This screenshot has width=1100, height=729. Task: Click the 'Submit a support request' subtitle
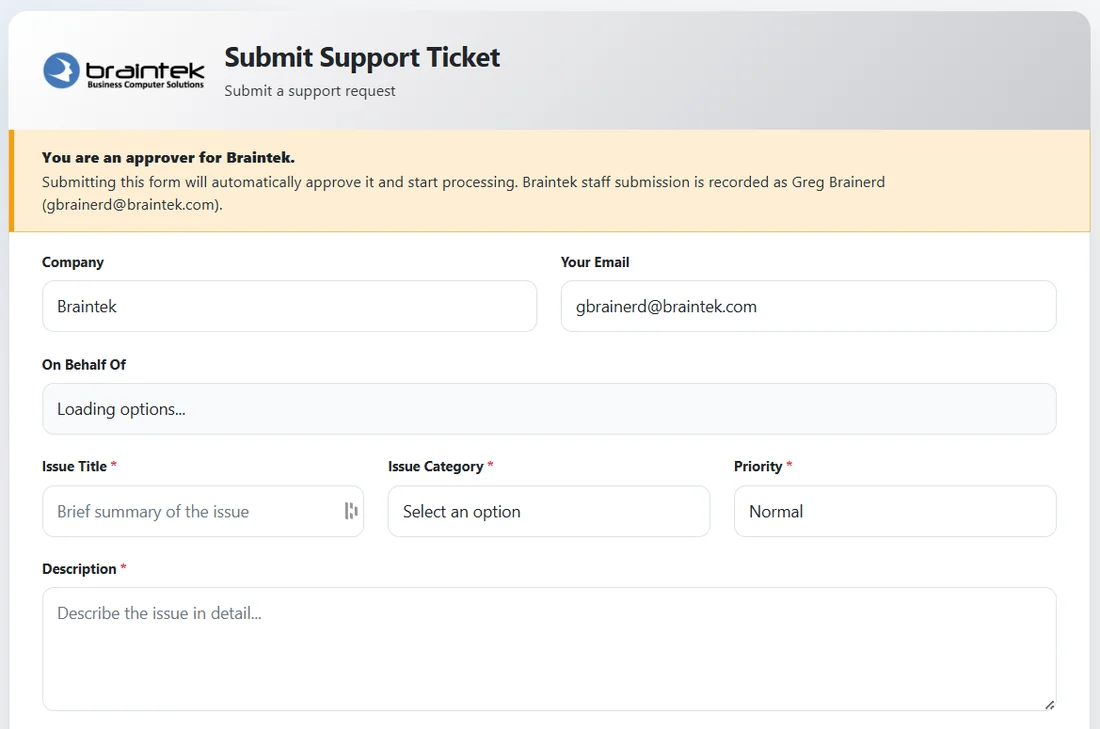coord(309,91)
